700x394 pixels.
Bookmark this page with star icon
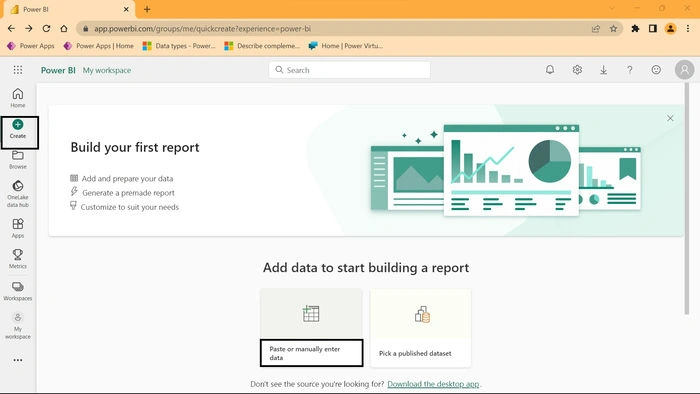613,29
